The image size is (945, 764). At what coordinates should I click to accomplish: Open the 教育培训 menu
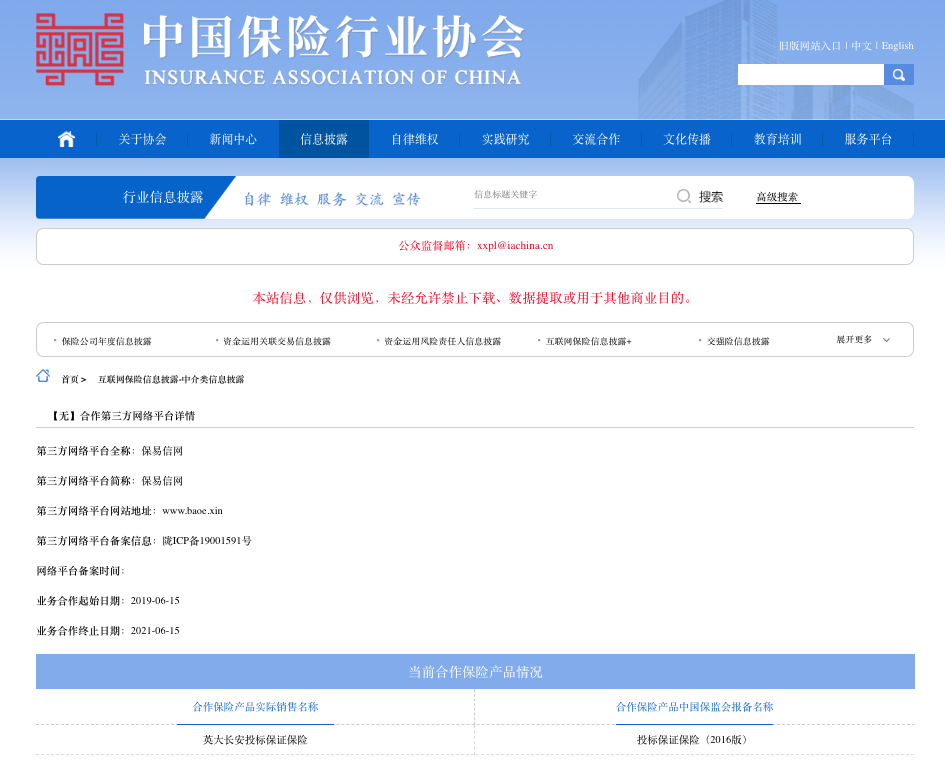pyautogui.click(x=777, y=139)
